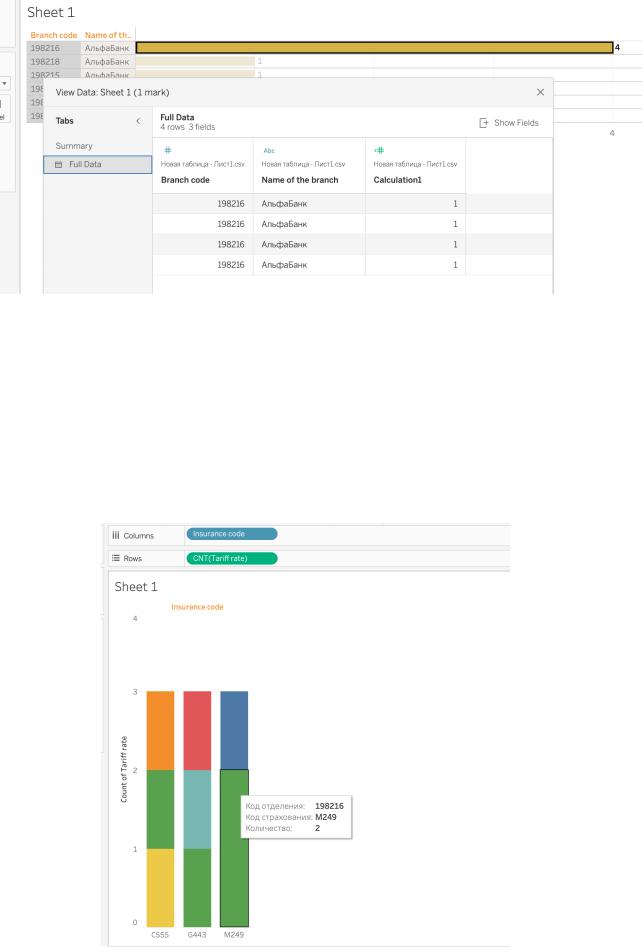Click the 4 rows 3 fields summary text
The height and width of the screenshot is (947, 642).
pyautogui.click(x=188, y=127)
